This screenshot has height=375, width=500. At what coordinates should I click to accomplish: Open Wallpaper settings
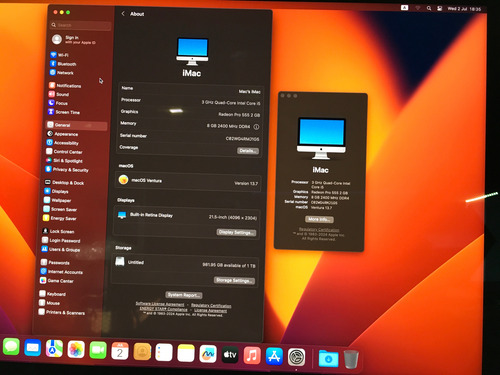[x=57, y=200]
